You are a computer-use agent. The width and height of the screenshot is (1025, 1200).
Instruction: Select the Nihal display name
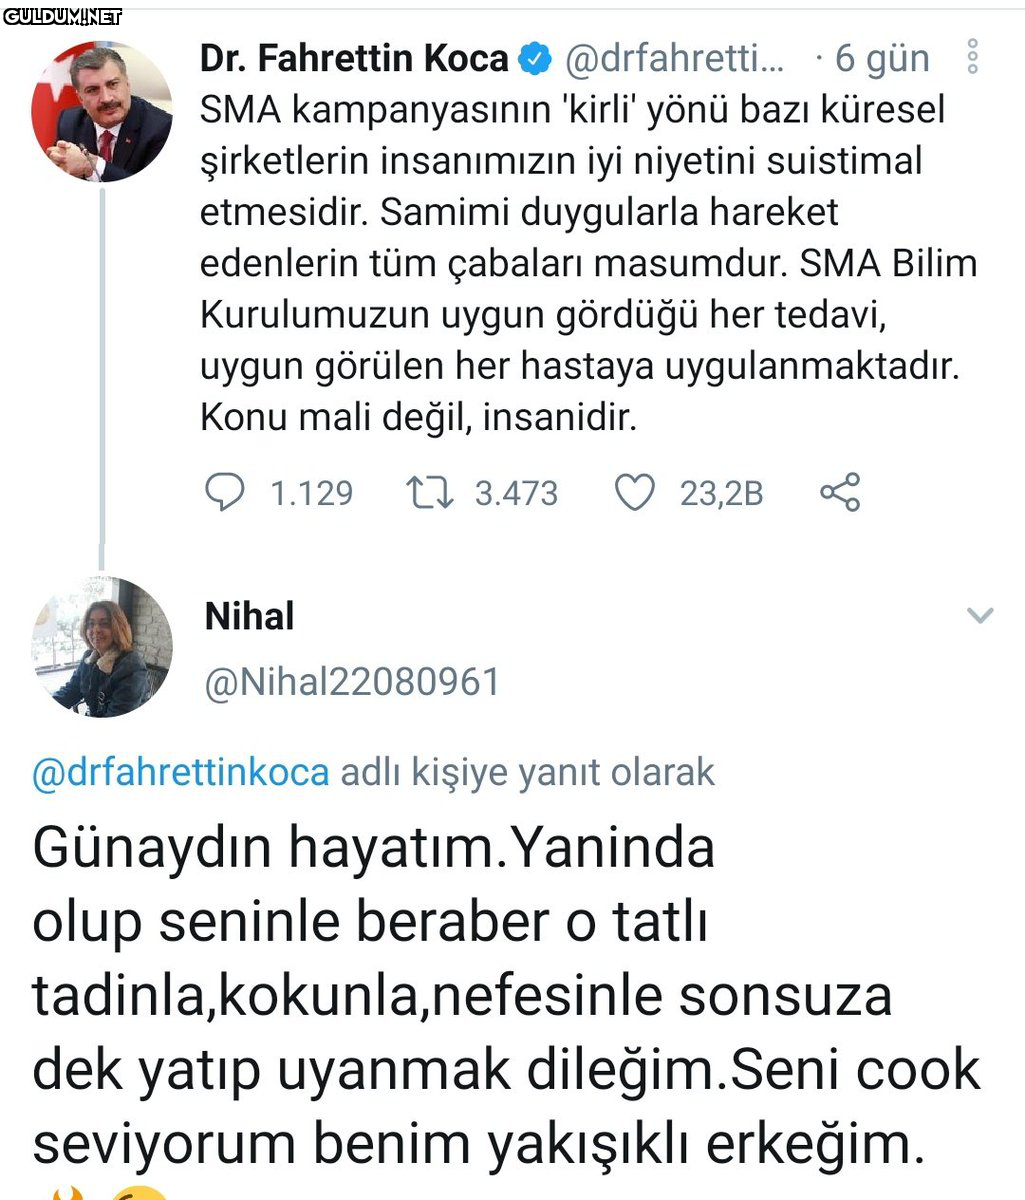coord(250,616)
